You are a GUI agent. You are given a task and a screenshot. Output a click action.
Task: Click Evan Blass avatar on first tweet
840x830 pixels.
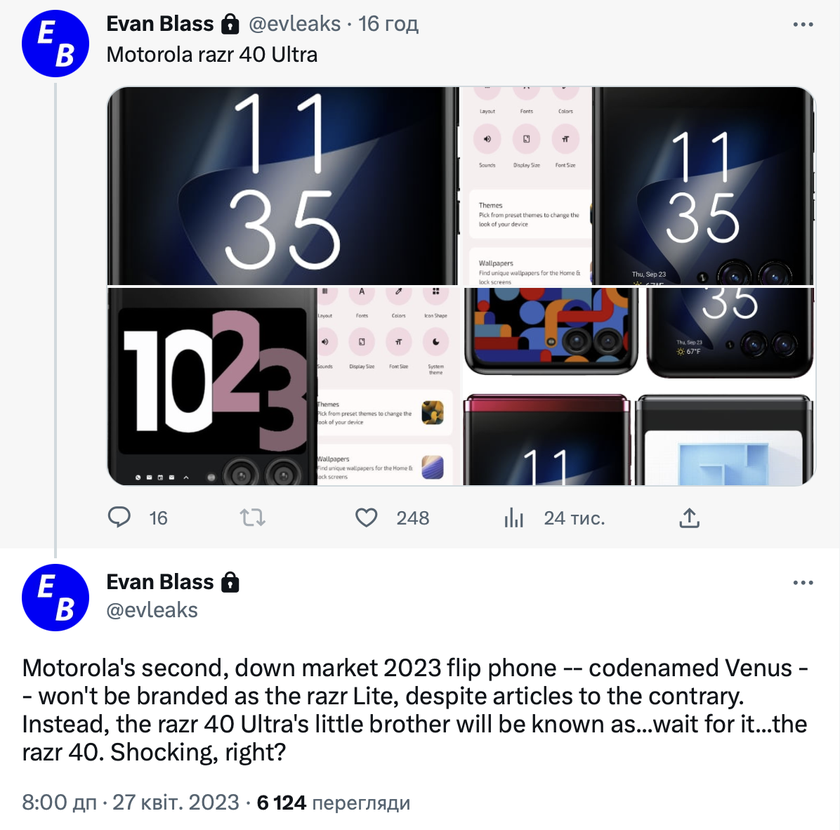click(x=56, y=44)
